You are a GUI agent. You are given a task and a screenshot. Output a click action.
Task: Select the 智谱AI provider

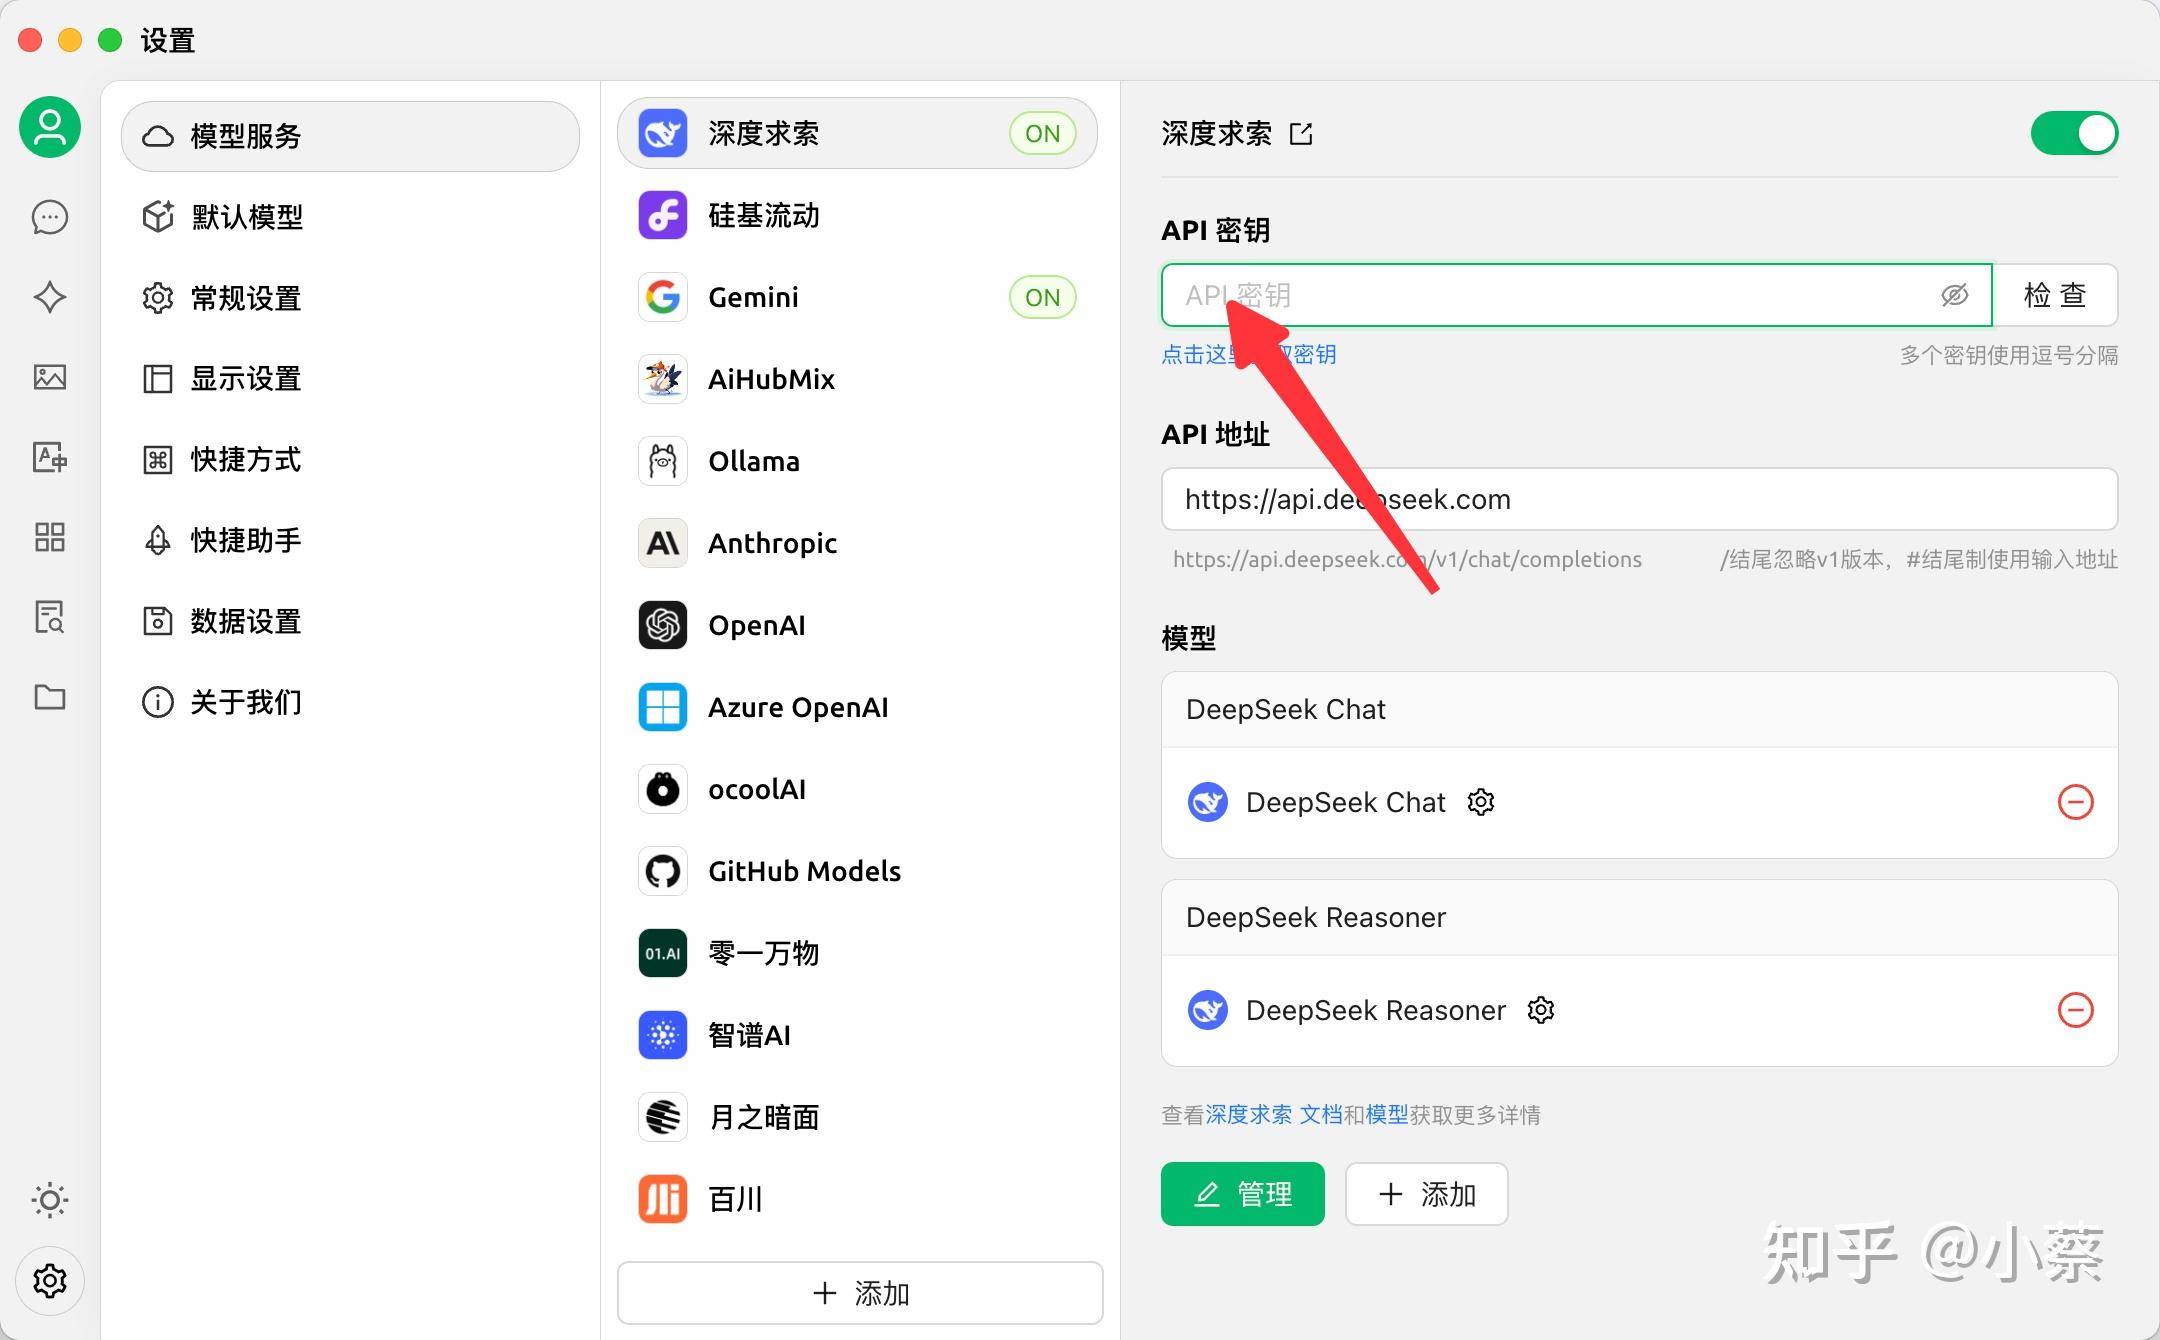coord(857,1035)
